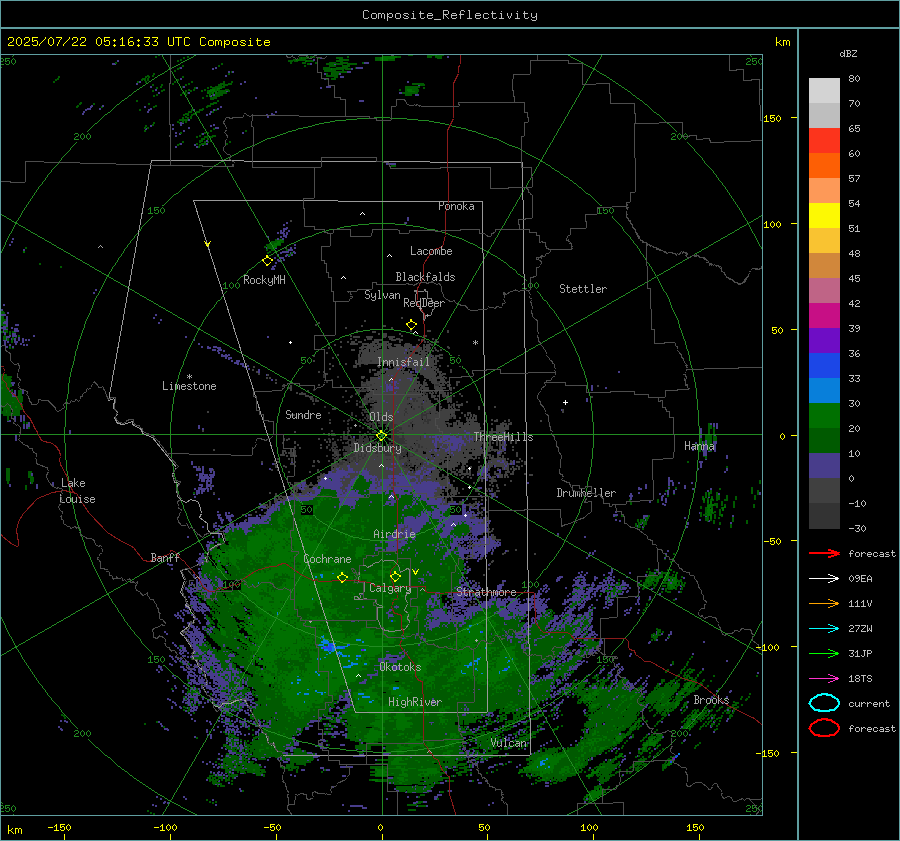900x841 pixels.
Task: Click the Calgary city label
Action: point(390,588)
